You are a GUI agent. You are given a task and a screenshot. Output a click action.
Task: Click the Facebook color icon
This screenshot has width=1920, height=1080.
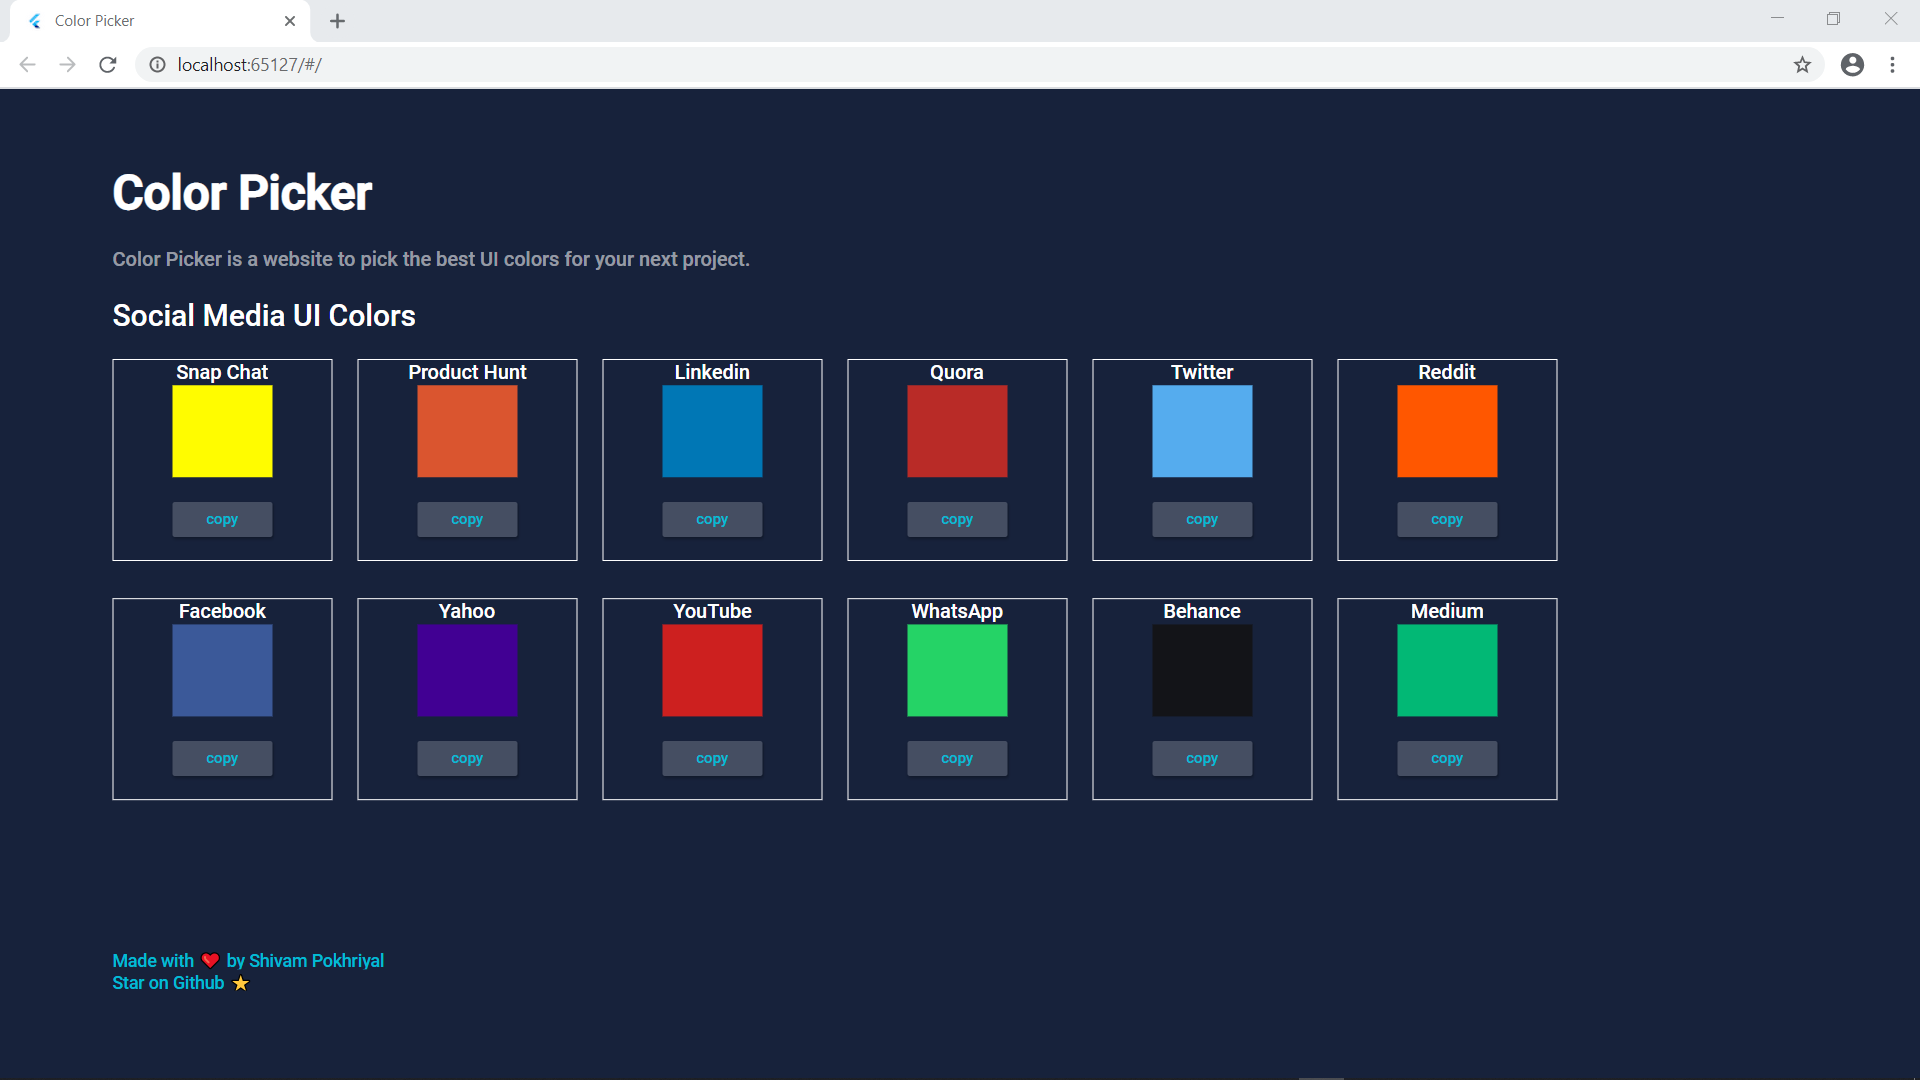click(x=222, y=671)
